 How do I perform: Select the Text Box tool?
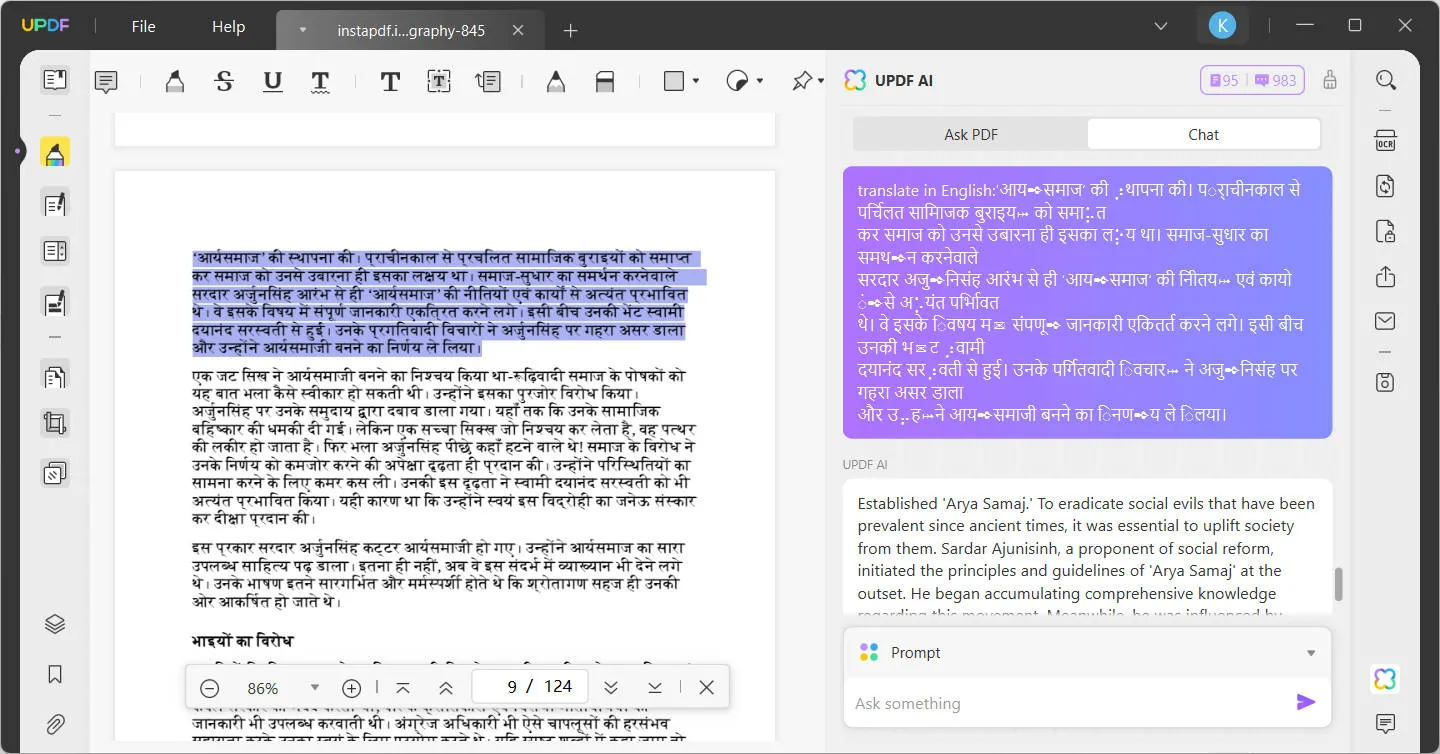tap(439, 82)
